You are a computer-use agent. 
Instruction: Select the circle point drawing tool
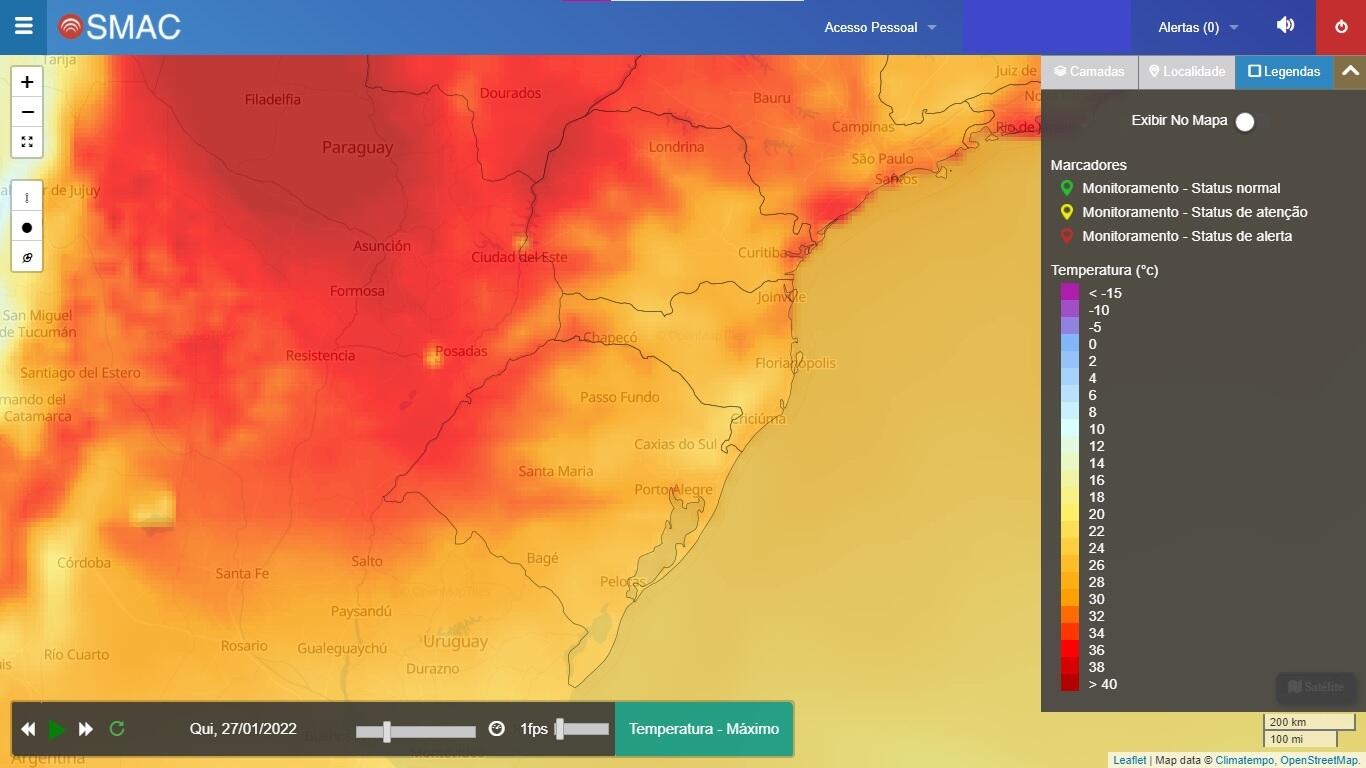(27, 228)
